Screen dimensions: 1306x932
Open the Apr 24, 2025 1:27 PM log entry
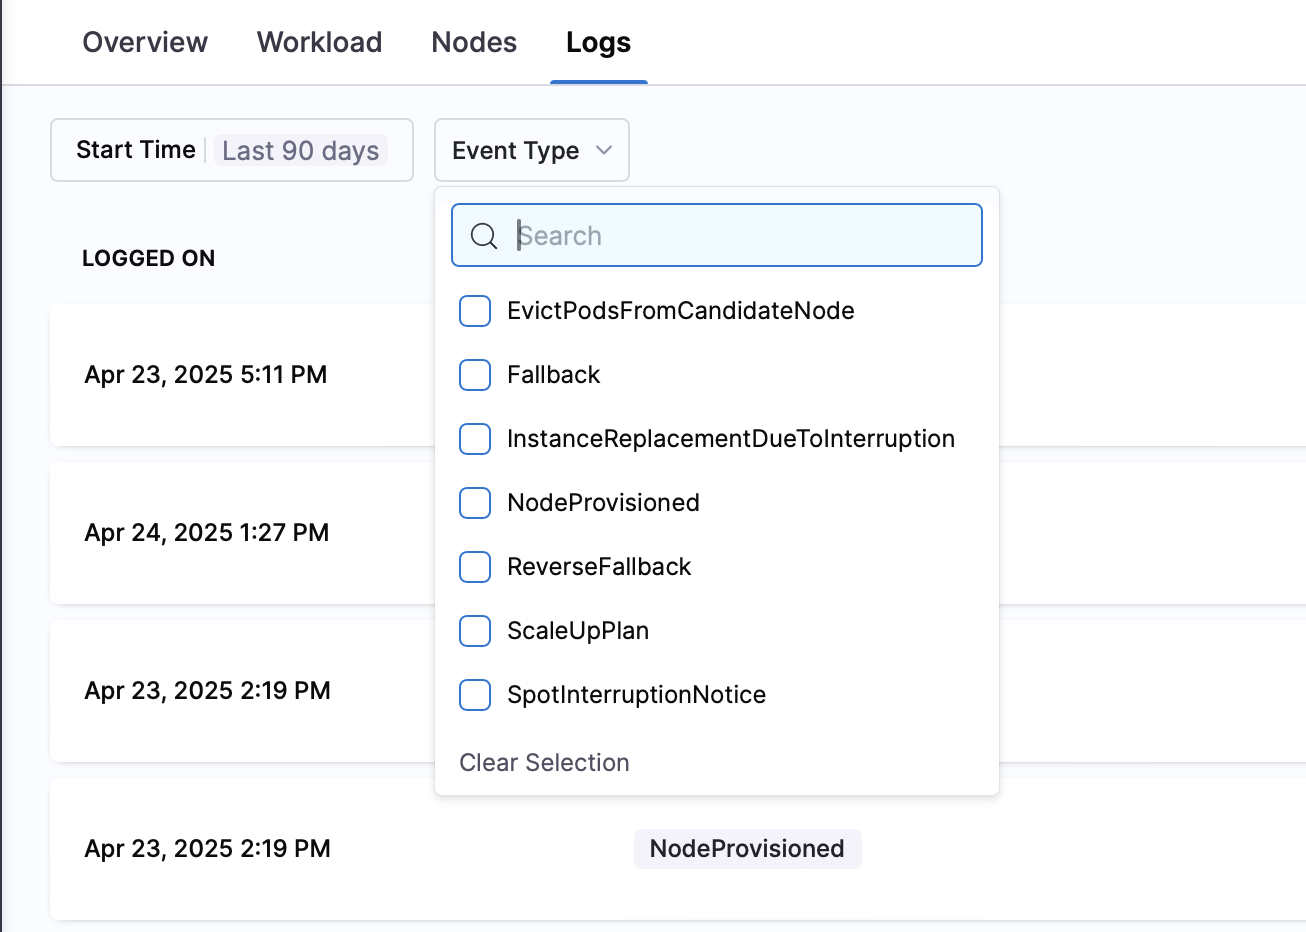click(x=207, y=533)
